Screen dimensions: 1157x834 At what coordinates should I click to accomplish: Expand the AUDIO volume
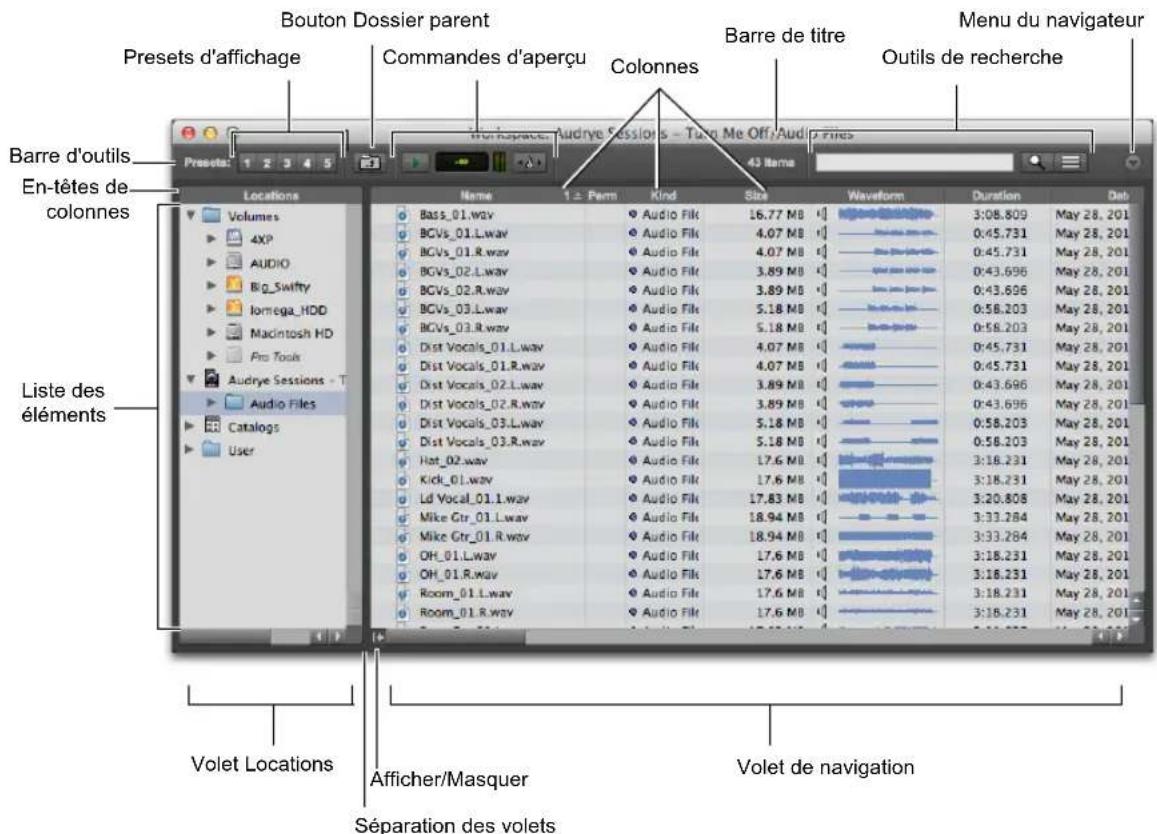click(211, 262)
